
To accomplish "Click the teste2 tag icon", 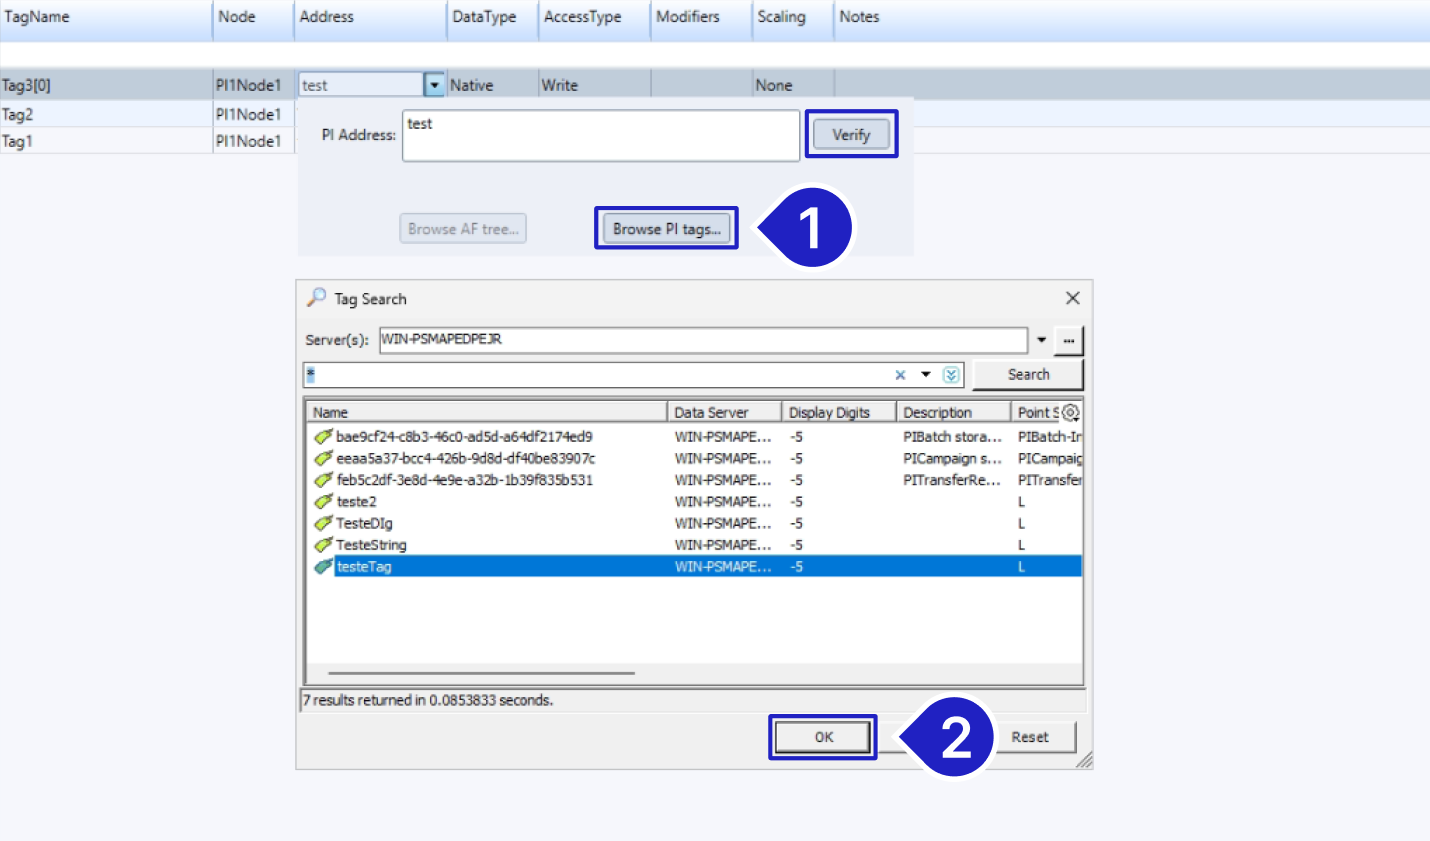I will click(x=322, y=501).
